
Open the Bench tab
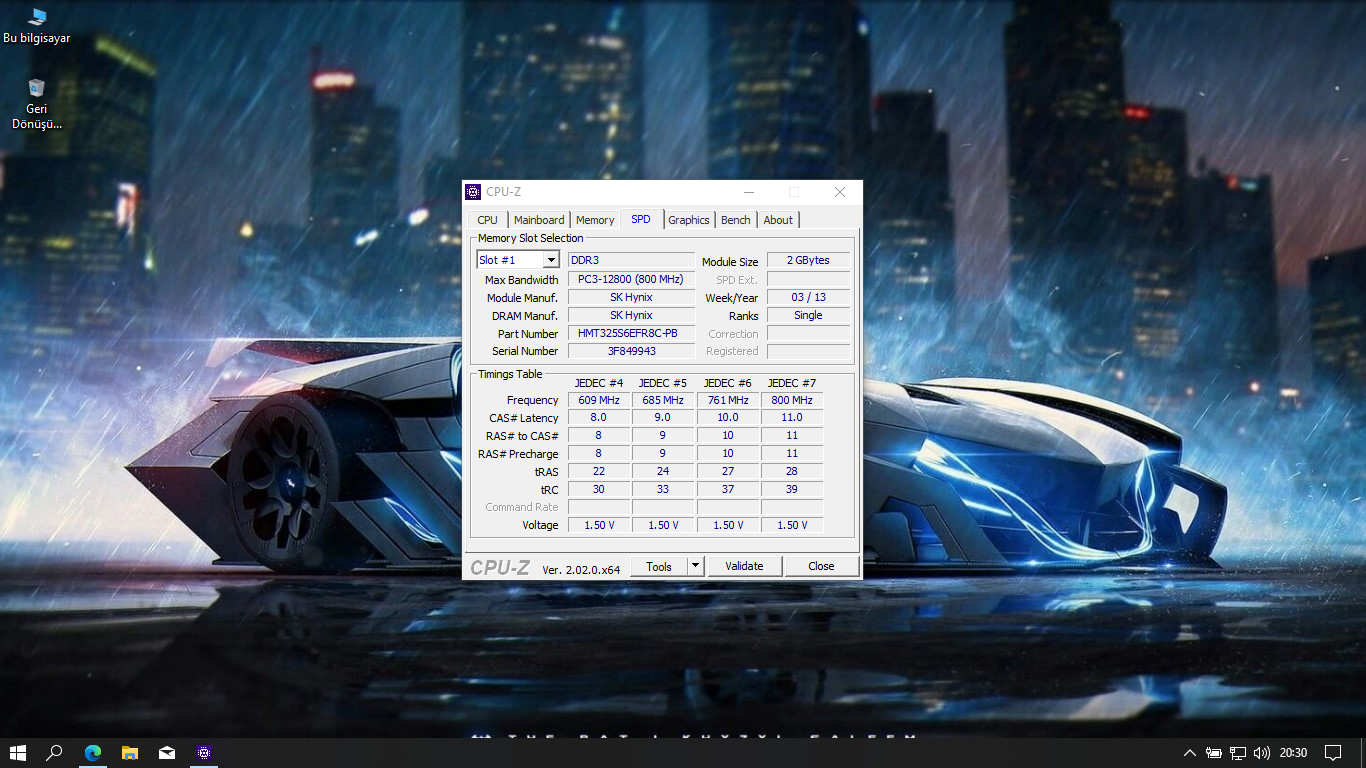click(x=736, y=220)
